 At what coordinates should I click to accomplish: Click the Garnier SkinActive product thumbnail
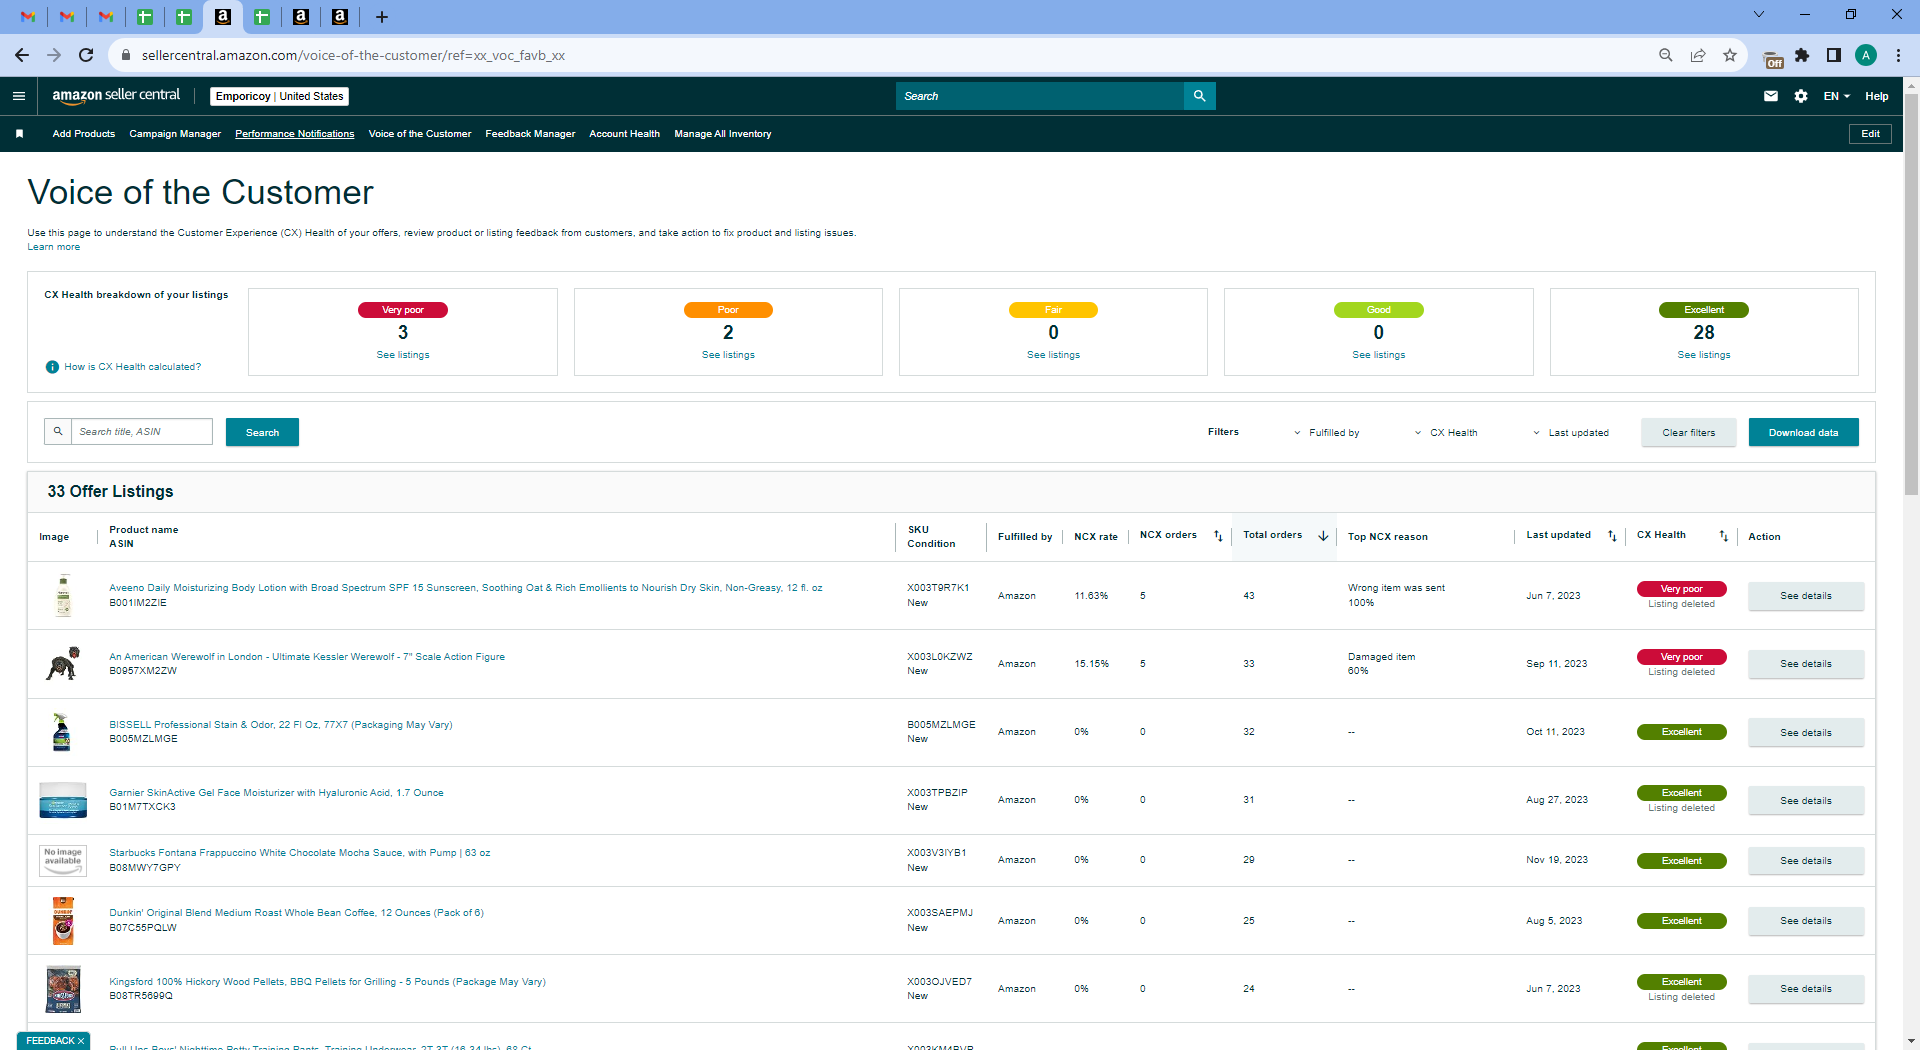coord(63,800)
